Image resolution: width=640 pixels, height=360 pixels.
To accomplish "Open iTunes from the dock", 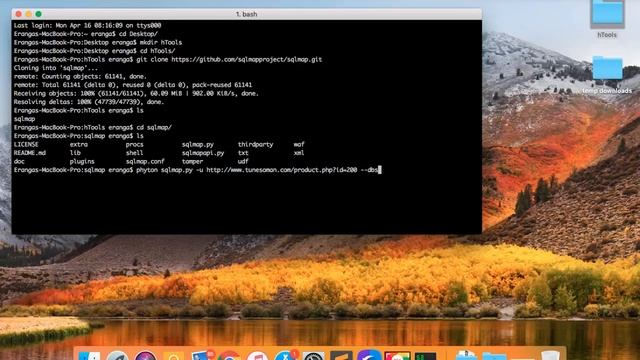I will coord(257,356).
